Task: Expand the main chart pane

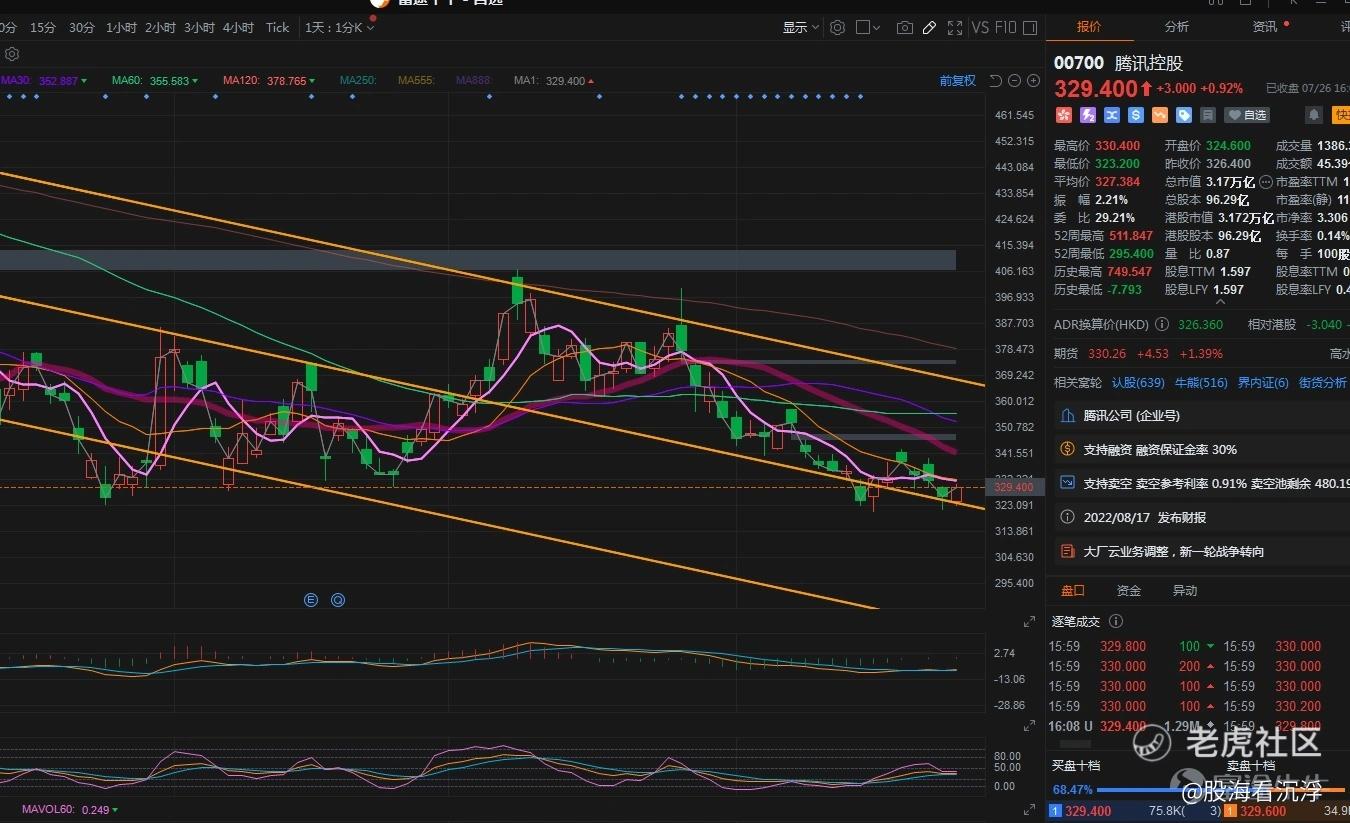Action: pyautogui.click(x=1029, y=622)
